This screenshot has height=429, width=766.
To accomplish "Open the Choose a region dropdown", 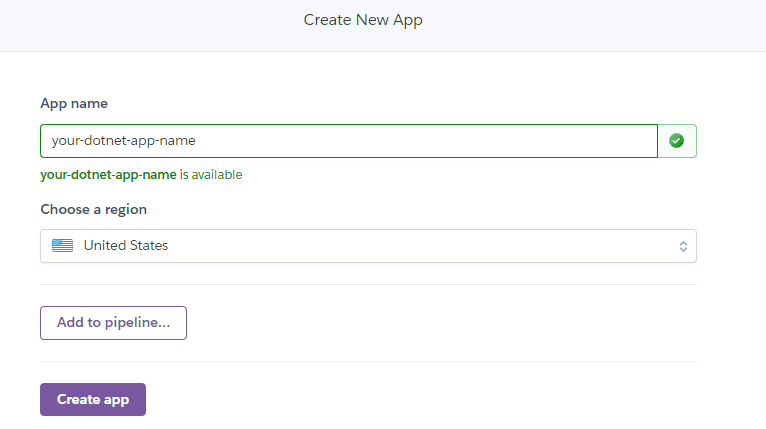I will click(x=368, y=246).
